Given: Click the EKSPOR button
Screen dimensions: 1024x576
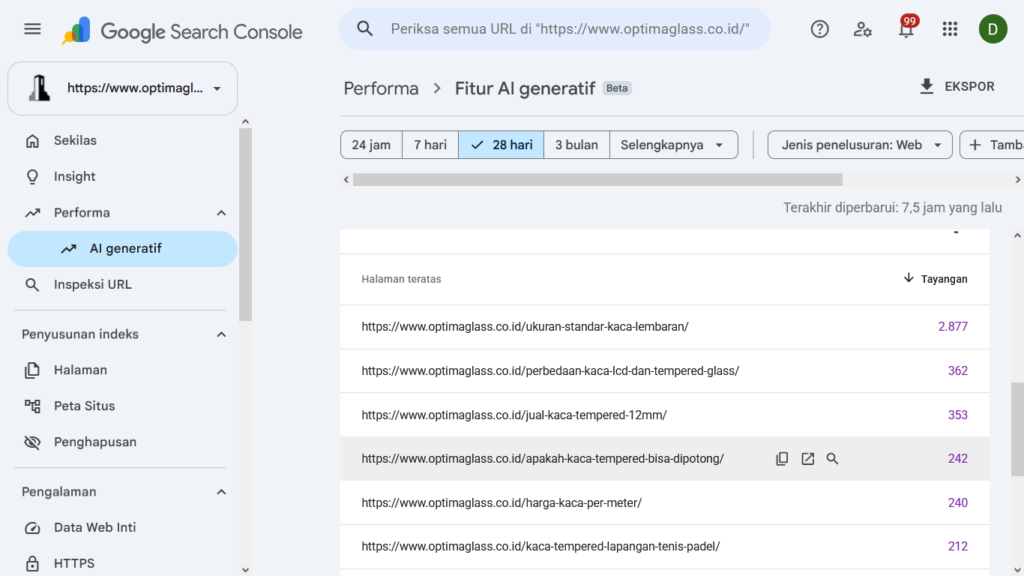Looking at the screenshot, I should pos(957,87).
